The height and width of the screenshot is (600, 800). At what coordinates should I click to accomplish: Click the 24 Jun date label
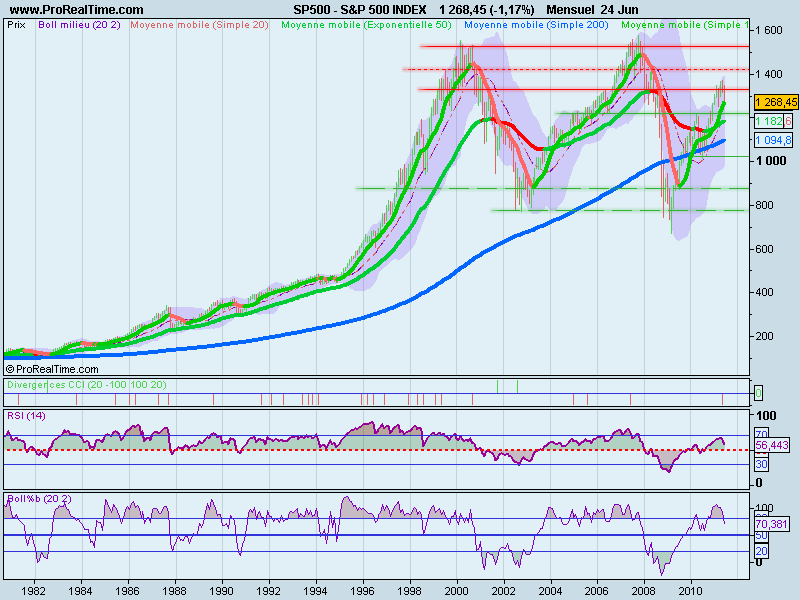[x=619, y=10]
